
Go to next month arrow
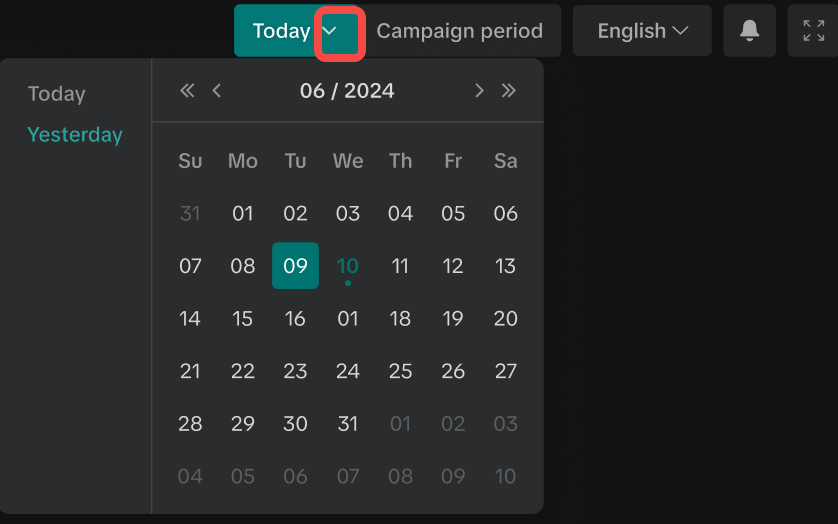479,91
